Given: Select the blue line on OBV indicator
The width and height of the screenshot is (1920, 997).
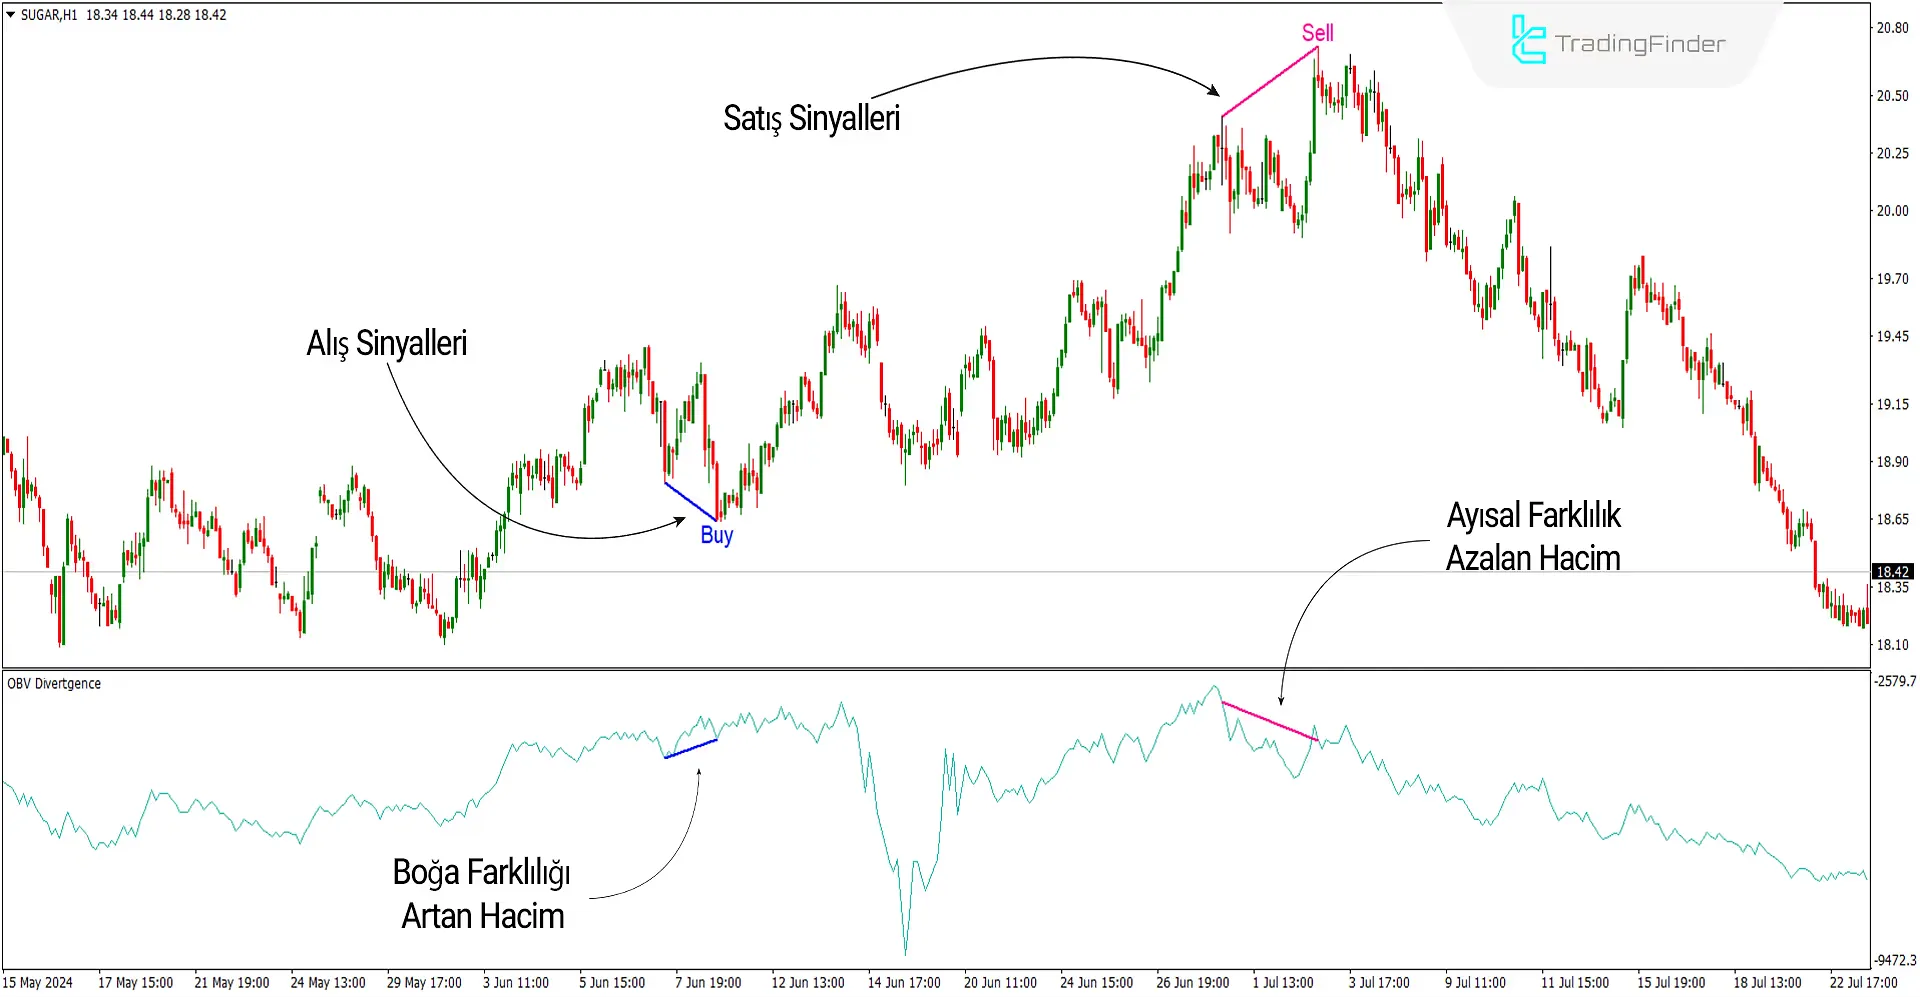Looking at the screenshot, I should coord(690,748).
